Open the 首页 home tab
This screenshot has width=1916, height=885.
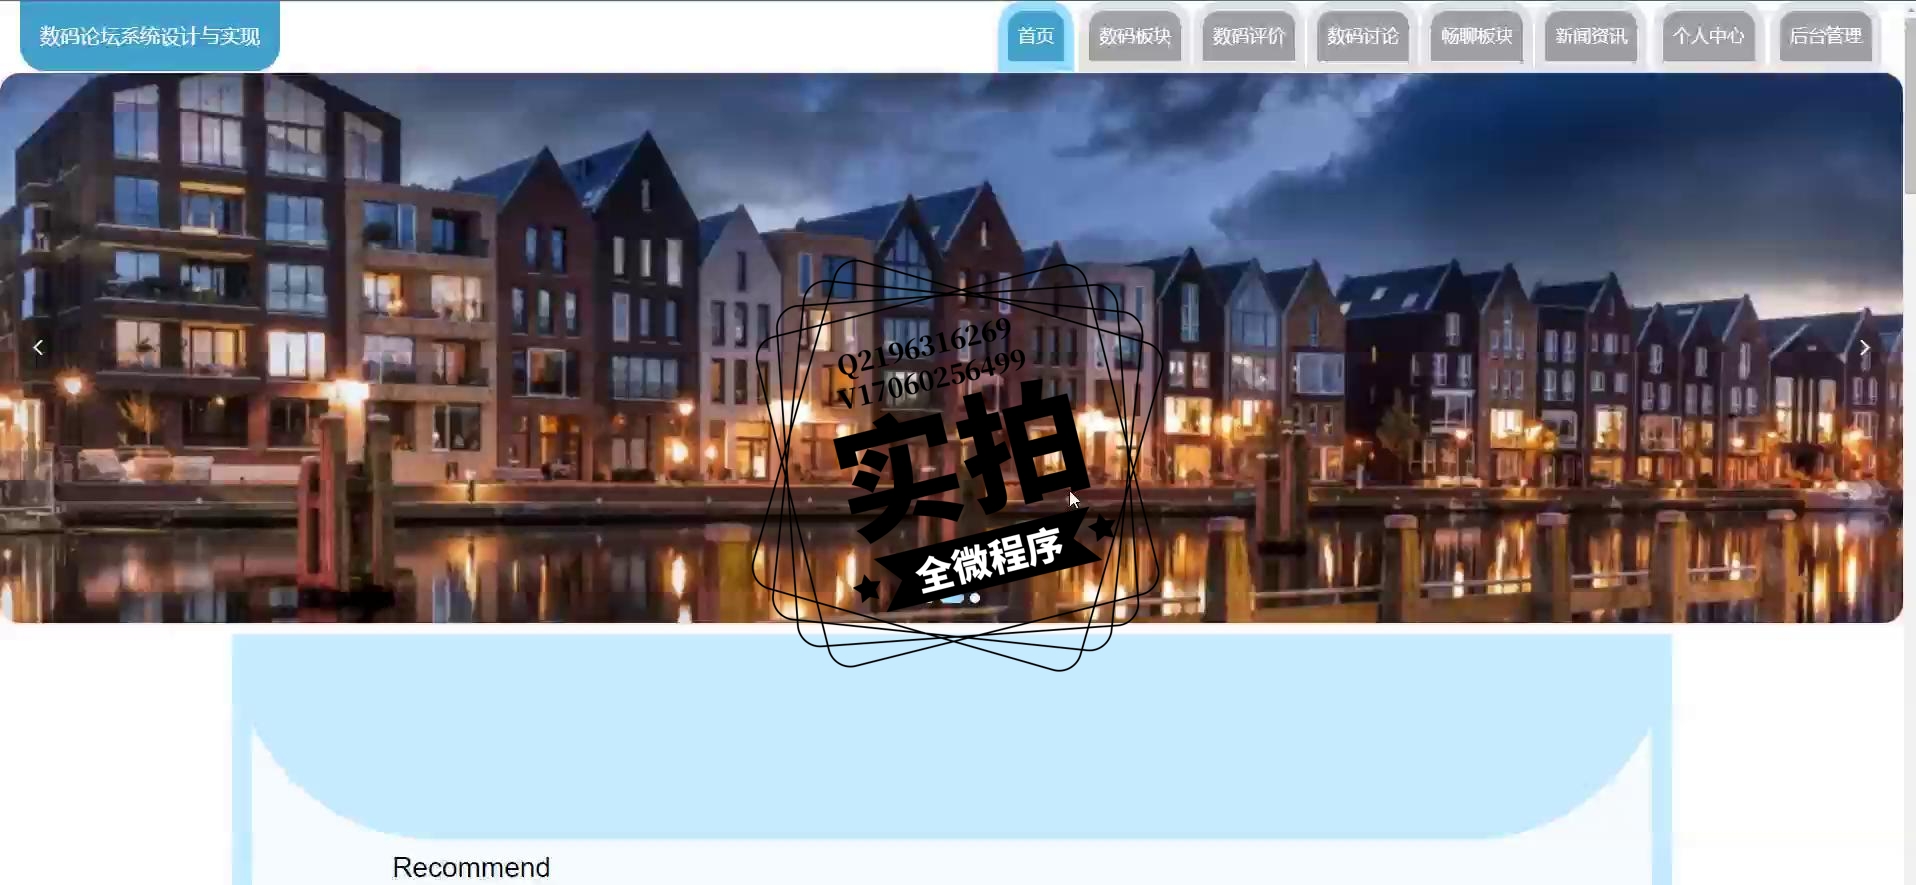point(1035,36)
